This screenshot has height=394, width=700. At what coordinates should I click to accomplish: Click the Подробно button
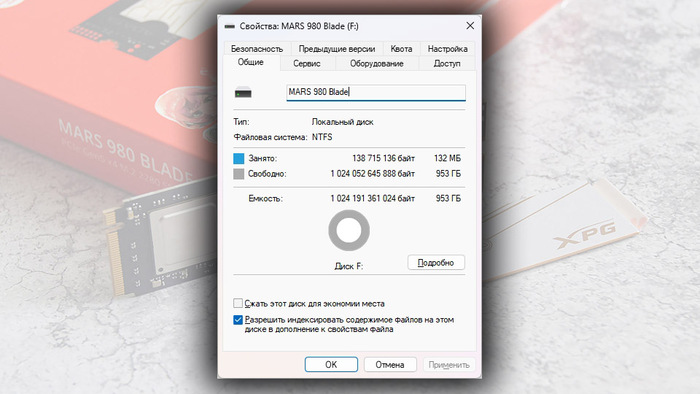pos(436,262)
